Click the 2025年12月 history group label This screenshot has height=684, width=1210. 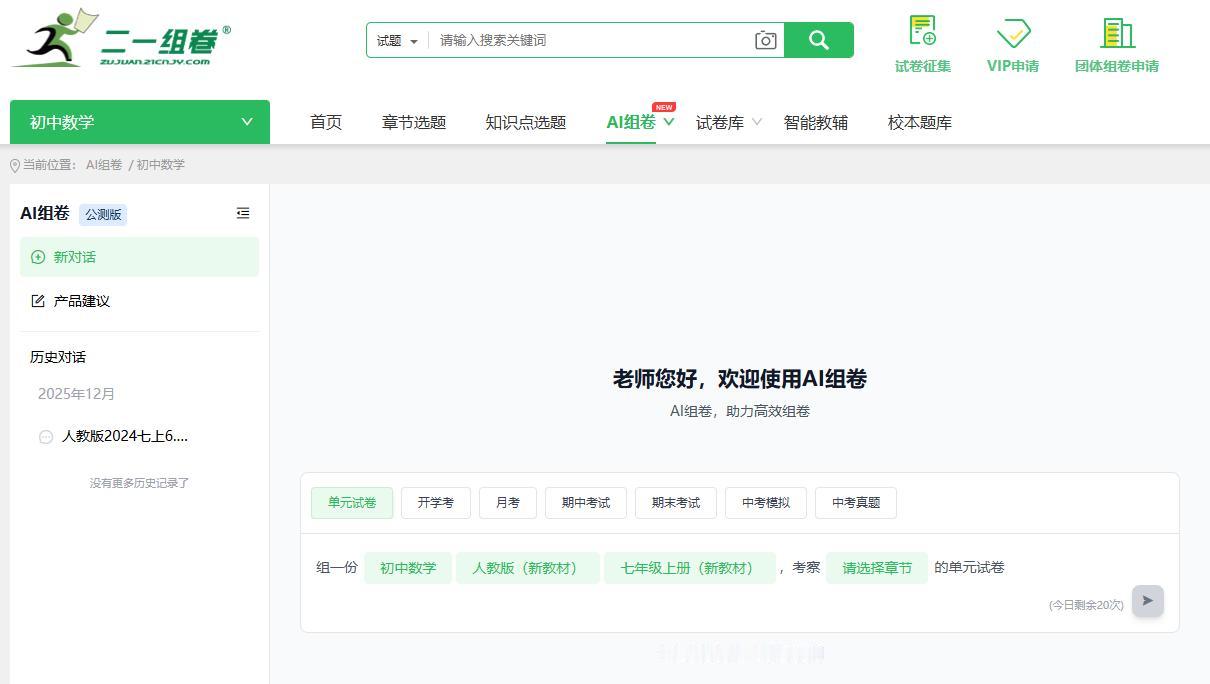pos(77,394)
